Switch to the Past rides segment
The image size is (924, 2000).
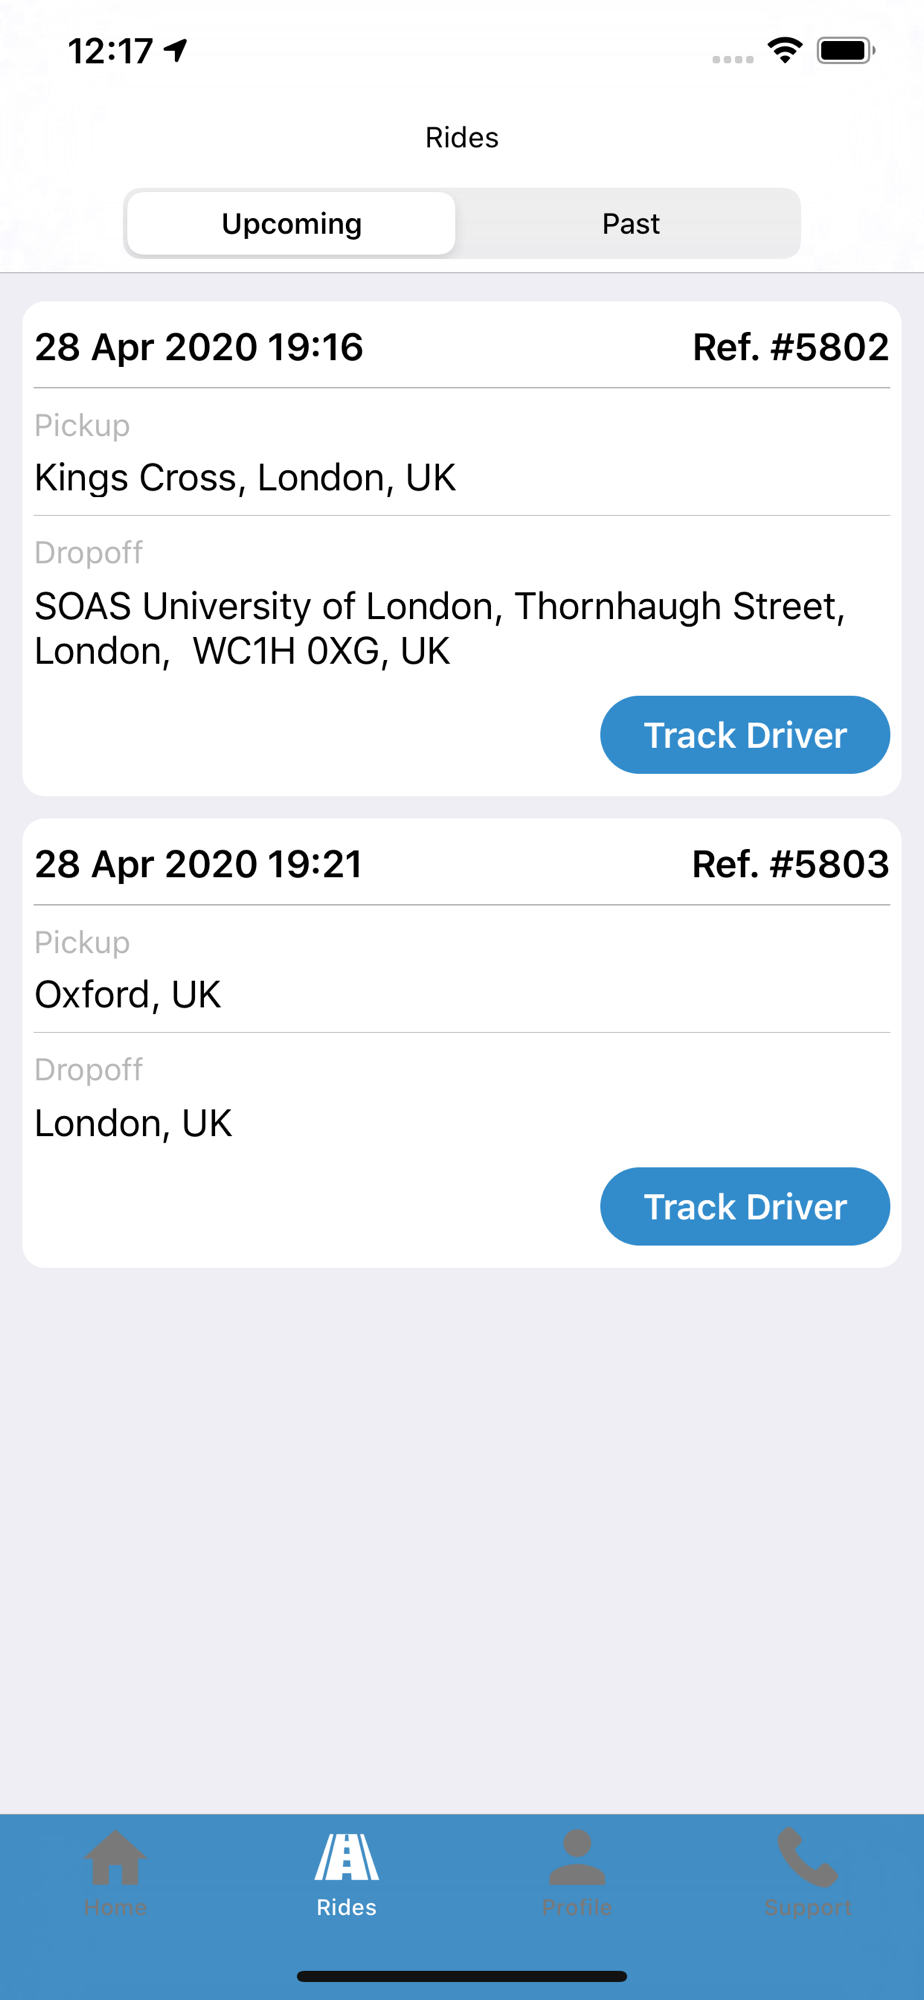630,223
